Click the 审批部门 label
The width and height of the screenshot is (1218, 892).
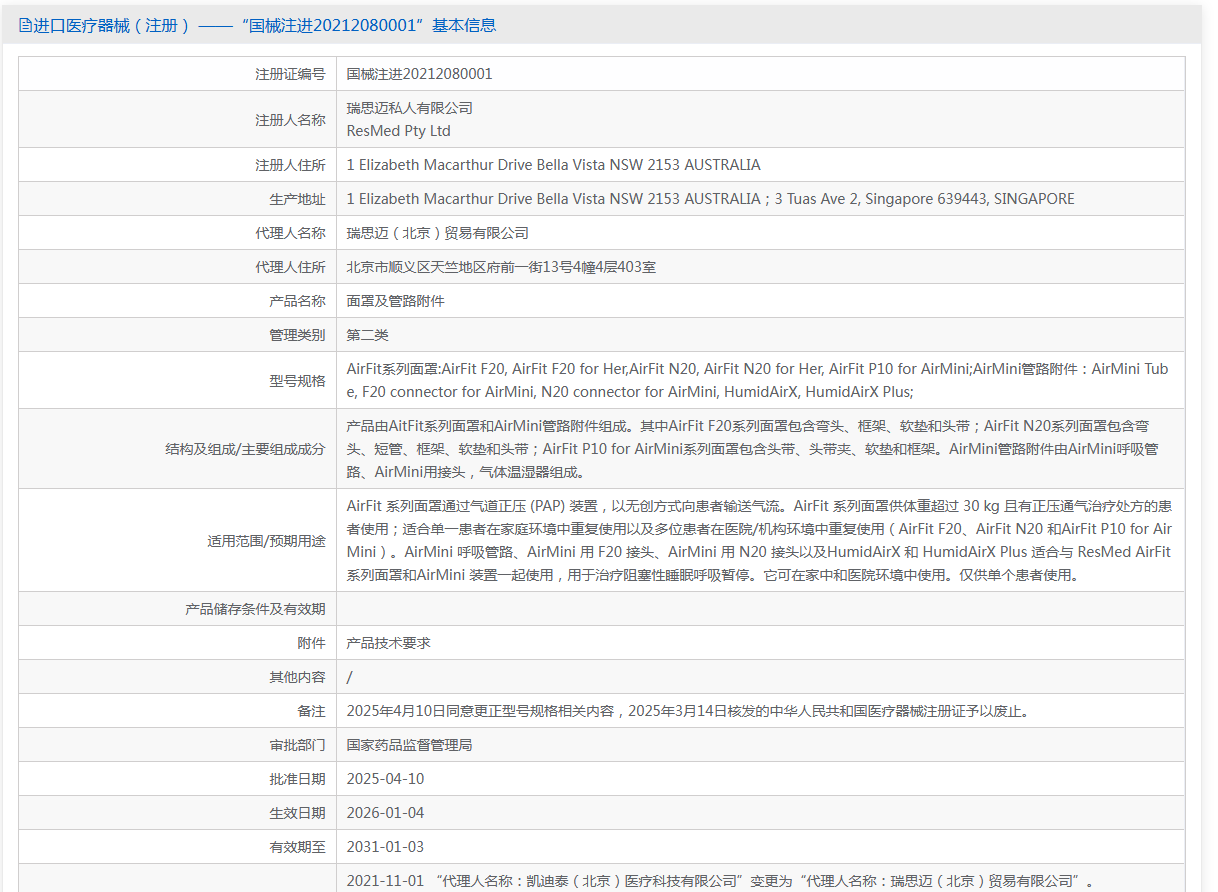297,745
